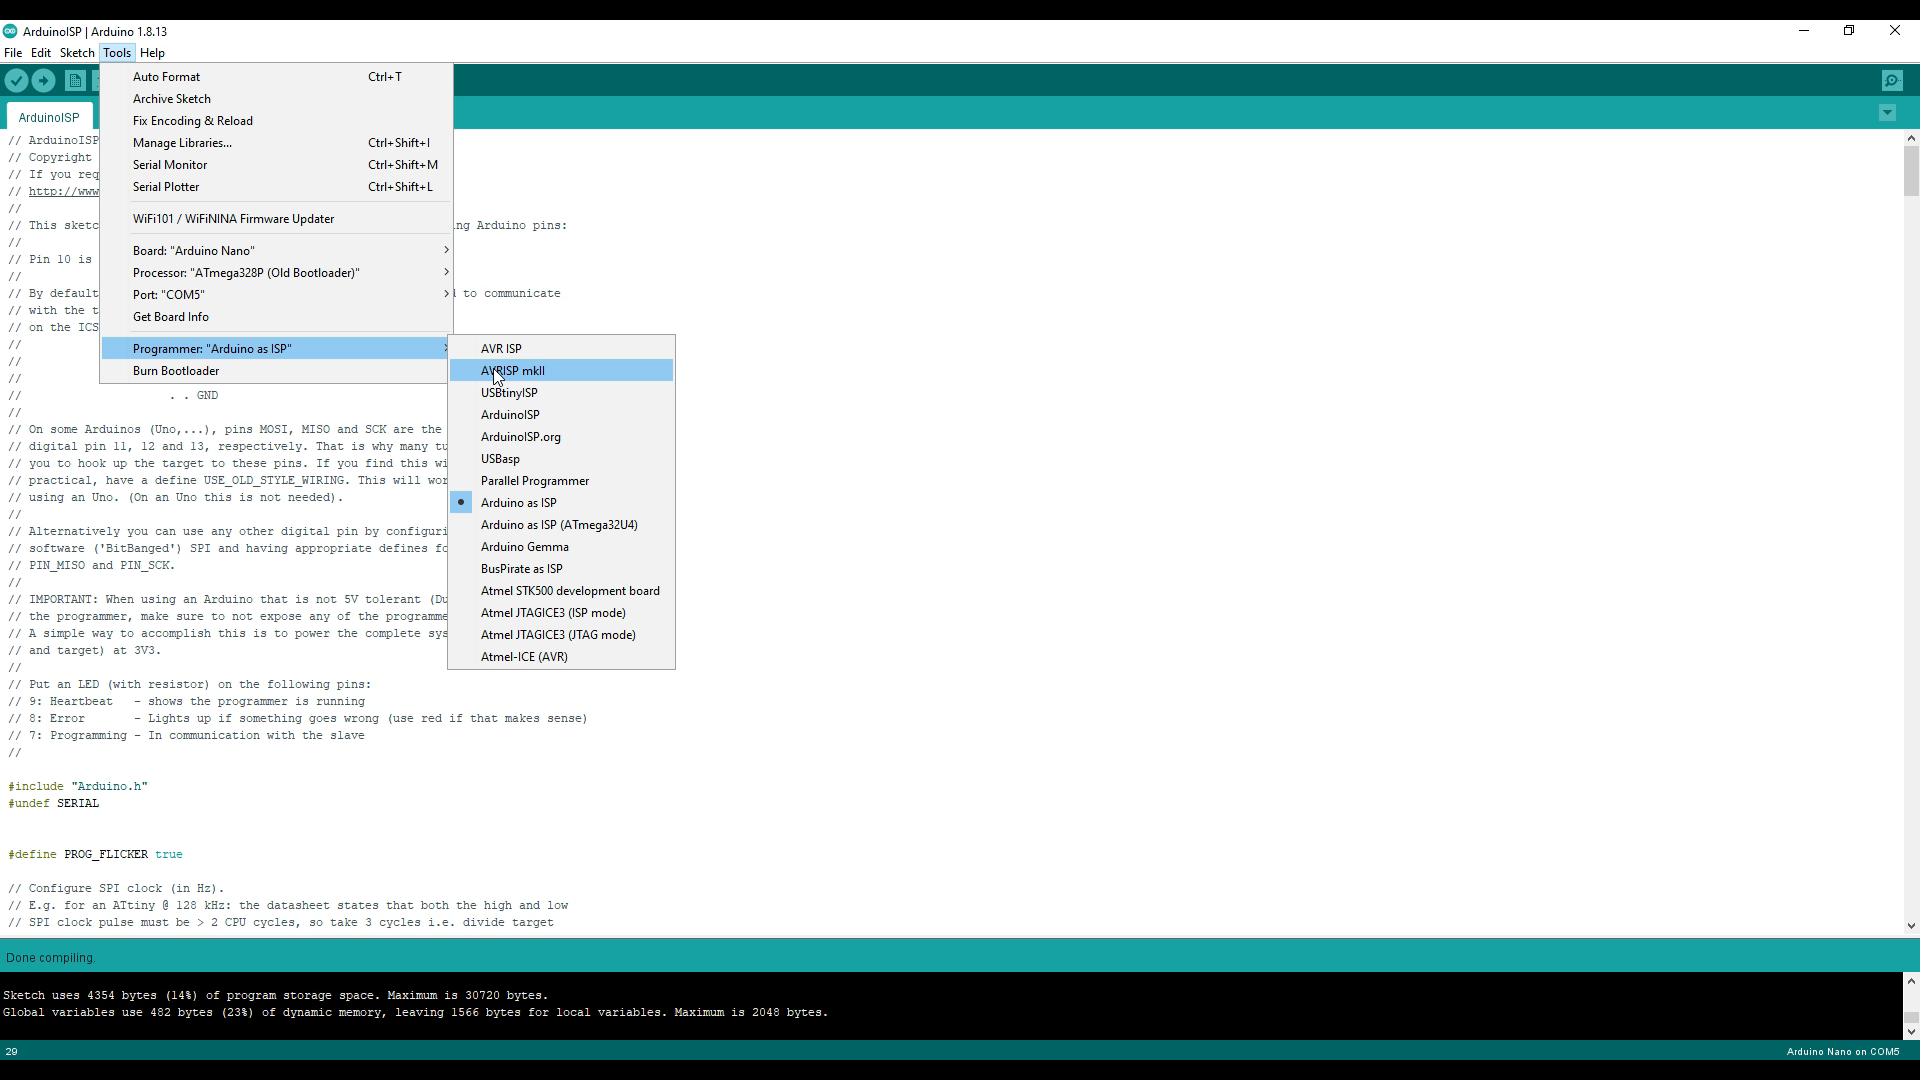The width and height of the screenshot is (1920, 1080).
Task: Minimize the Arduino IDE window
Action: click(1804, 31)
